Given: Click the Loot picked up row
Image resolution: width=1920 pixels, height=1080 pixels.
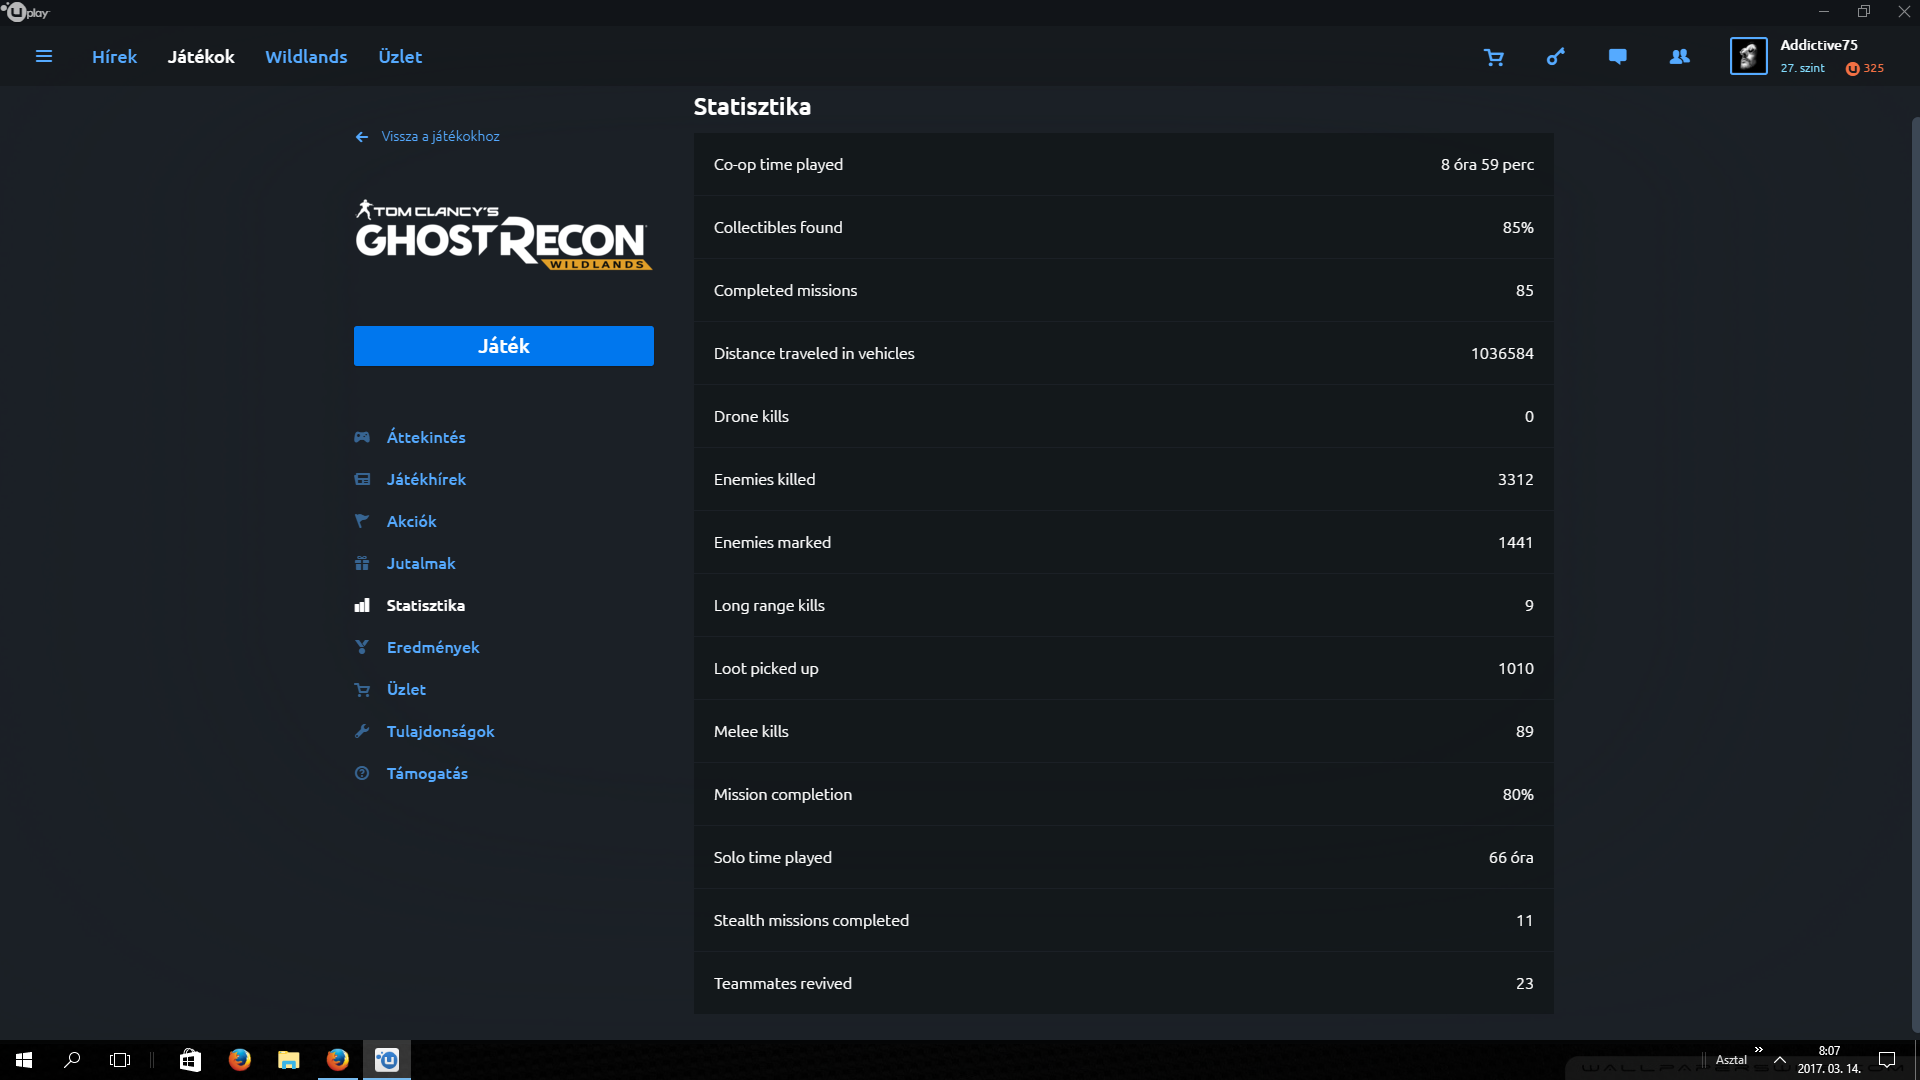Looking at the screenshot, I should click(1124, 668).
